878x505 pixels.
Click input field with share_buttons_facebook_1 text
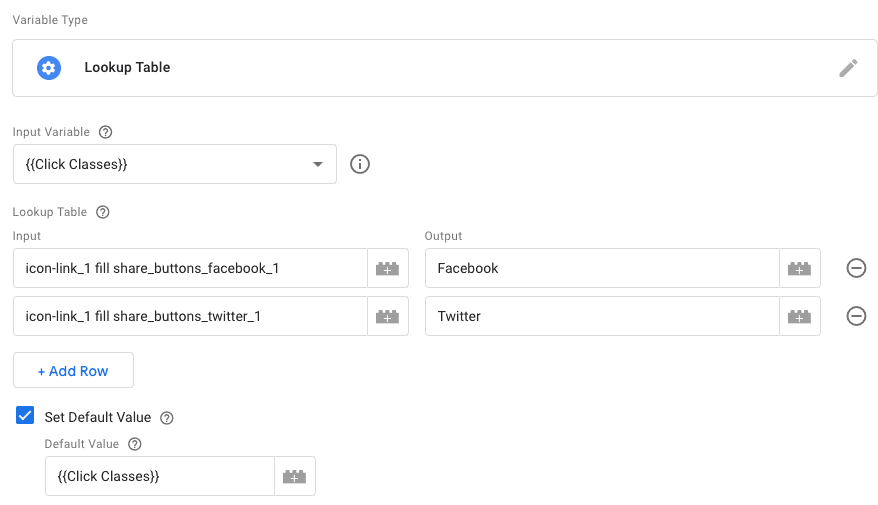click(x=190, y=268)
